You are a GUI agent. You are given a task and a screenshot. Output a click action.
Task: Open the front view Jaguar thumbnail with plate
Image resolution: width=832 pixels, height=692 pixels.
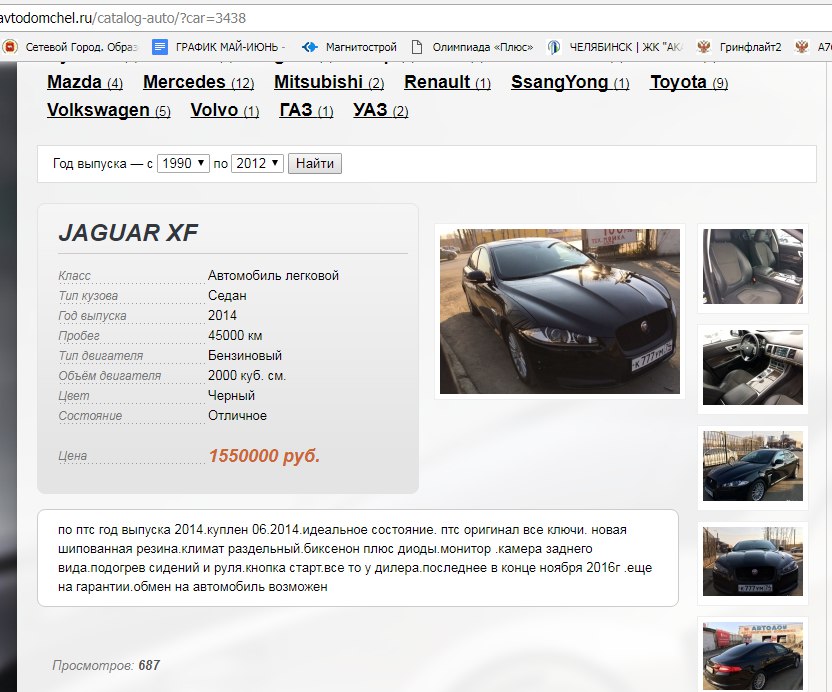coord(752,561)
